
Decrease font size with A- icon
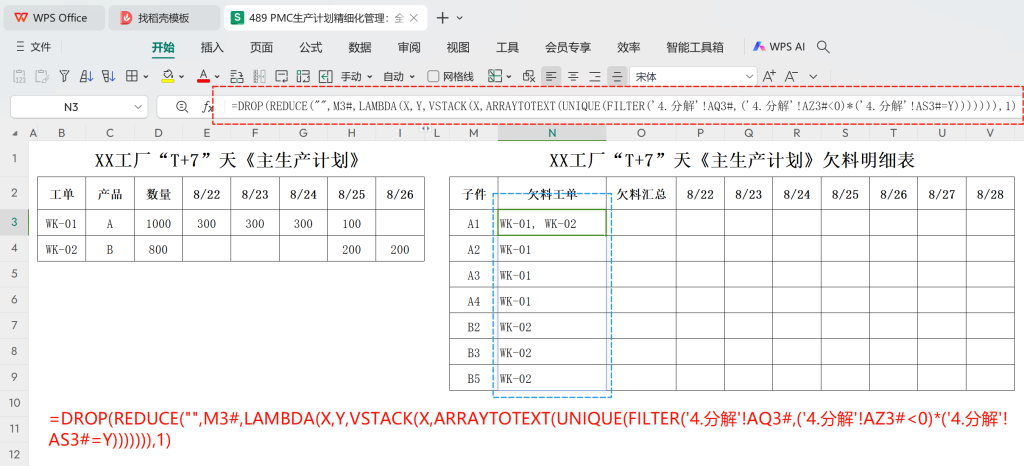click(x=792, y=76)
